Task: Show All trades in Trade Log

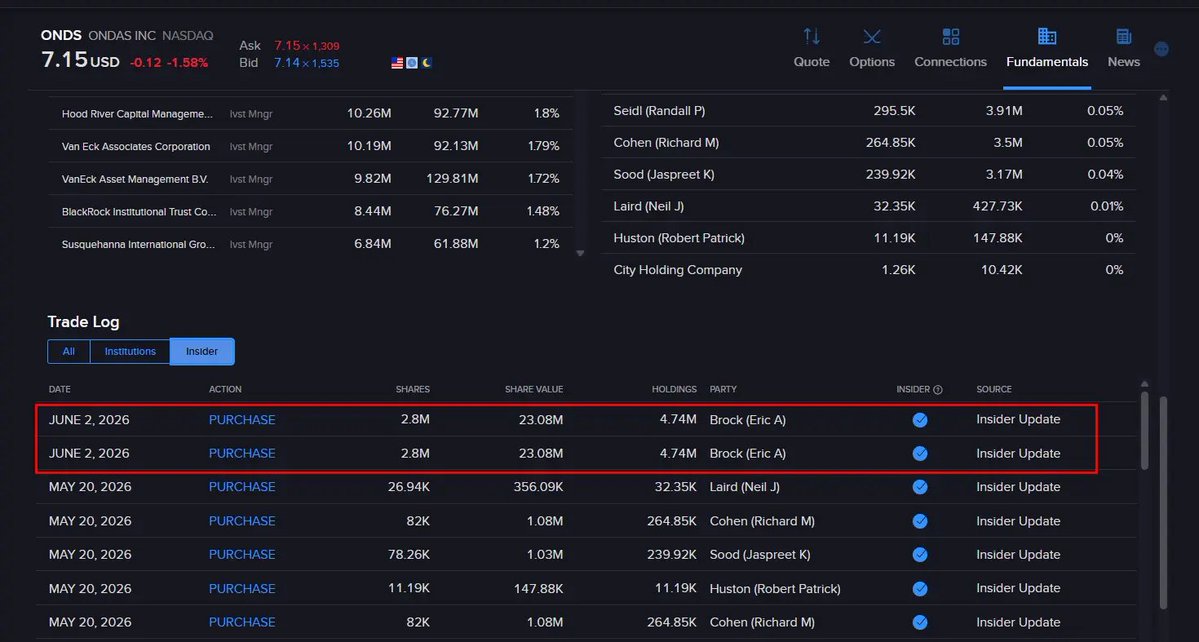Action: pos(69,352)
